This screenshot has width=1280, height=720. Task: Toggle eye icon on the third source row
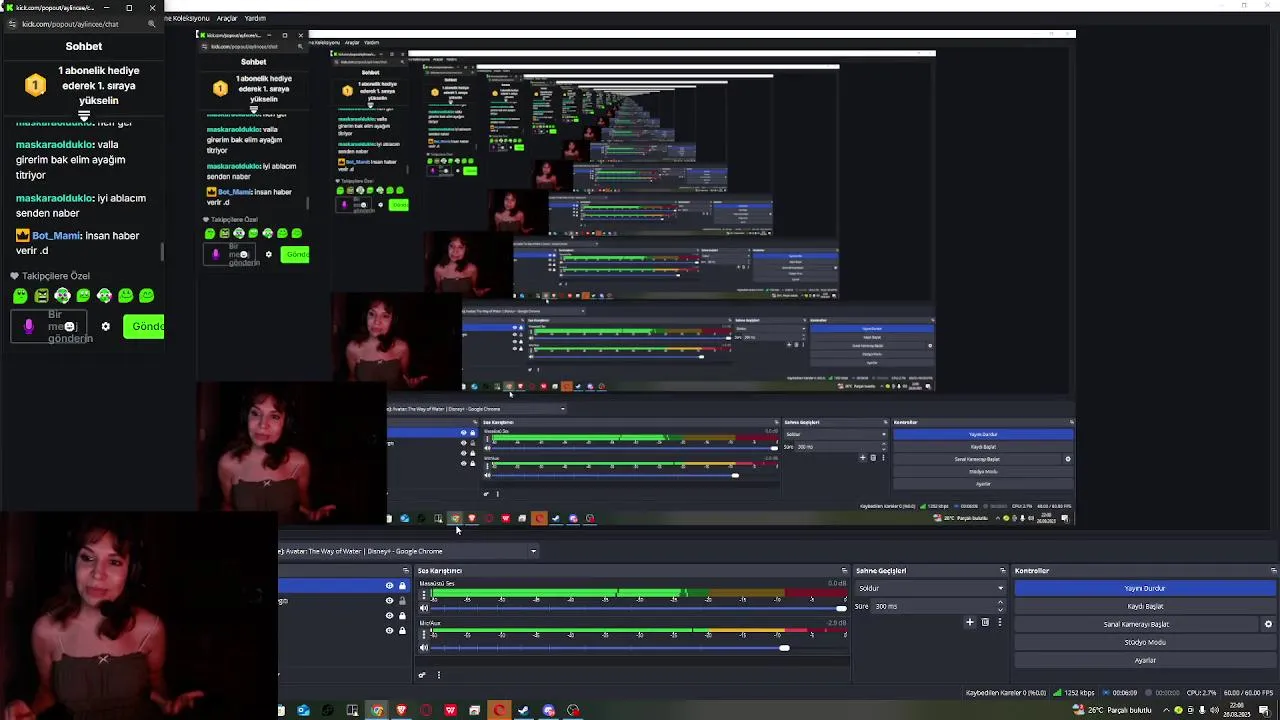389,616
